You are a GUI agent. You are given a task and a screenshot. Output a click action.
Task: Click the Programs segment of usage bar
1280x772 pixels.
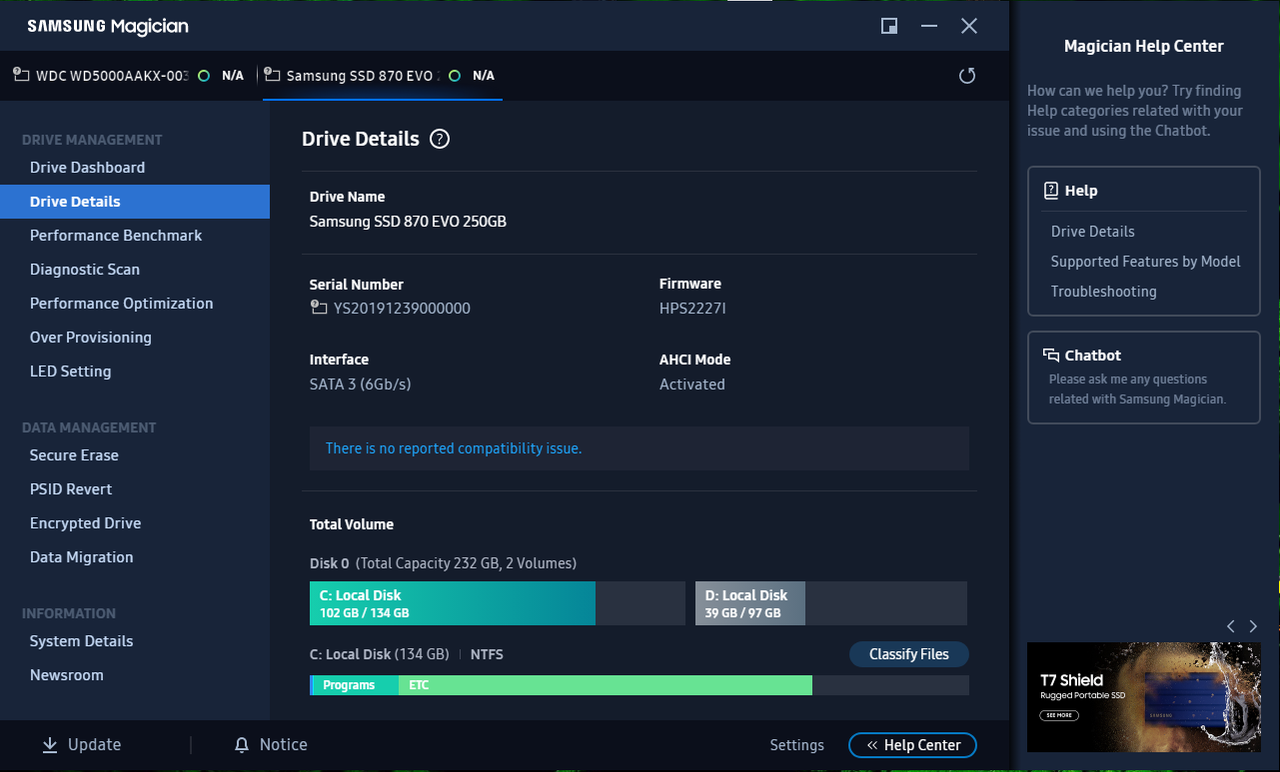[355, 685]
